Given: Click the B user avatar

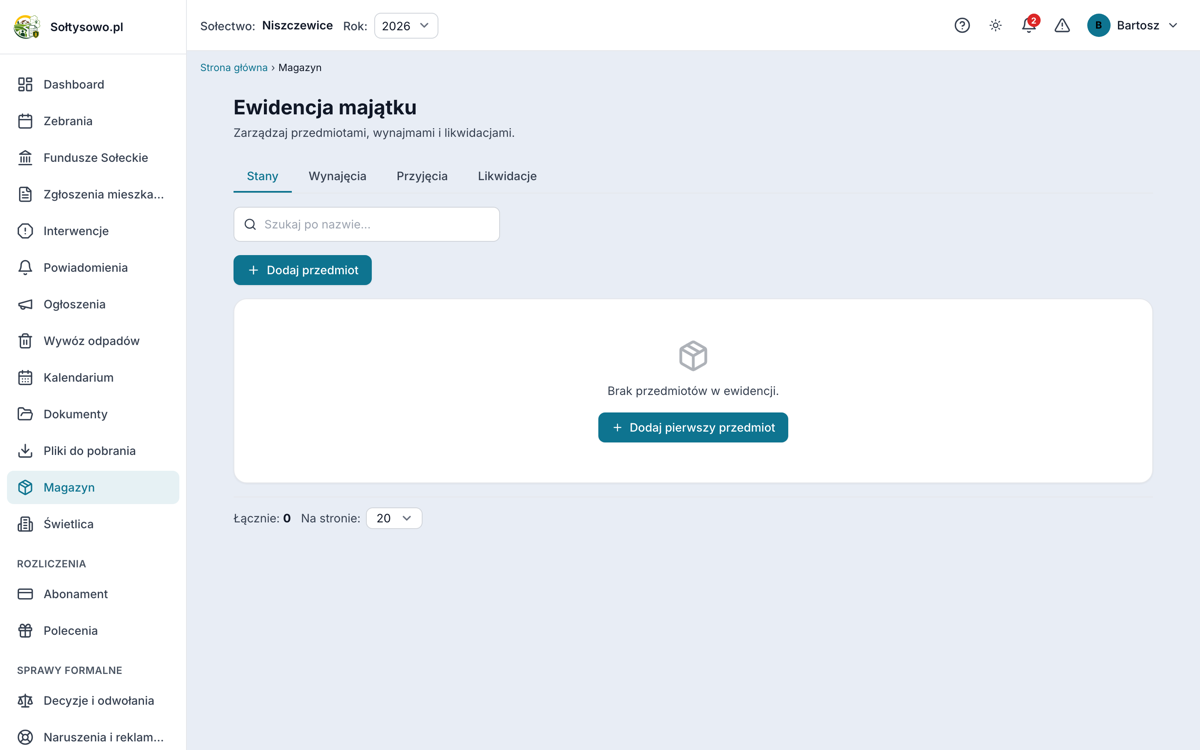Looking at the screenshot, I should pos(1099,26).
